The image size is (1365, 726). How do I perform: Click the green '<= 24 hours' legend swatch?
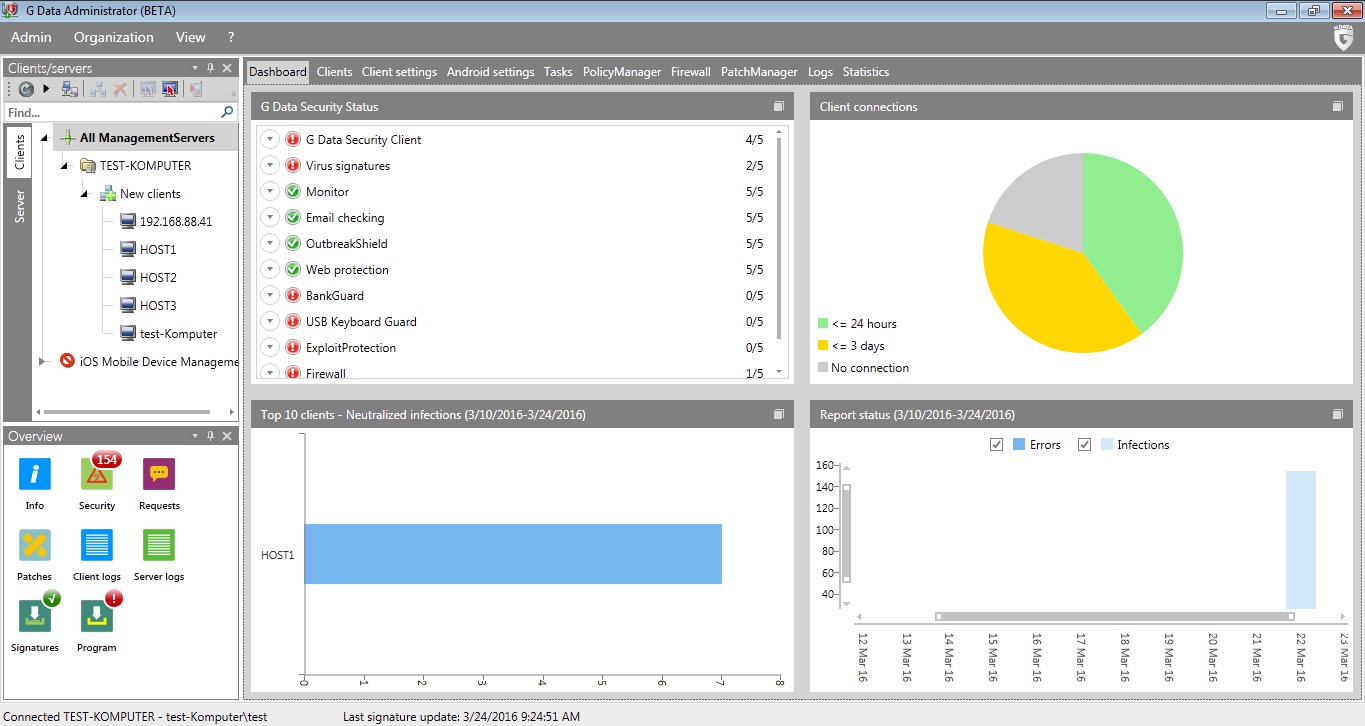coord(823,324)
